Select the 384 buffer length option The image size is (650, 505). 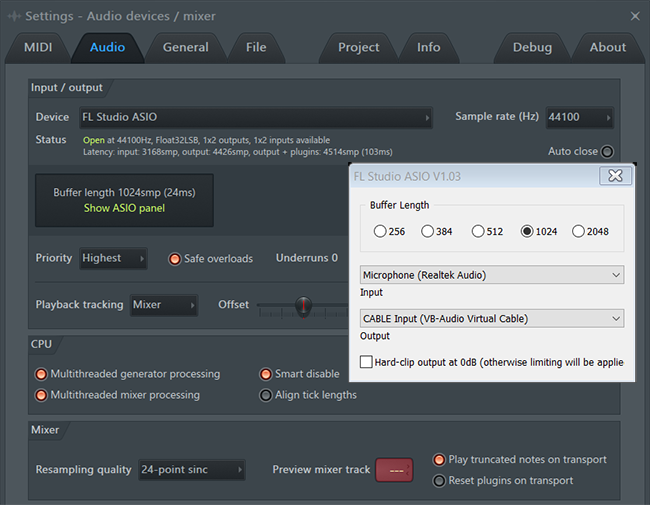coord(427,231)
